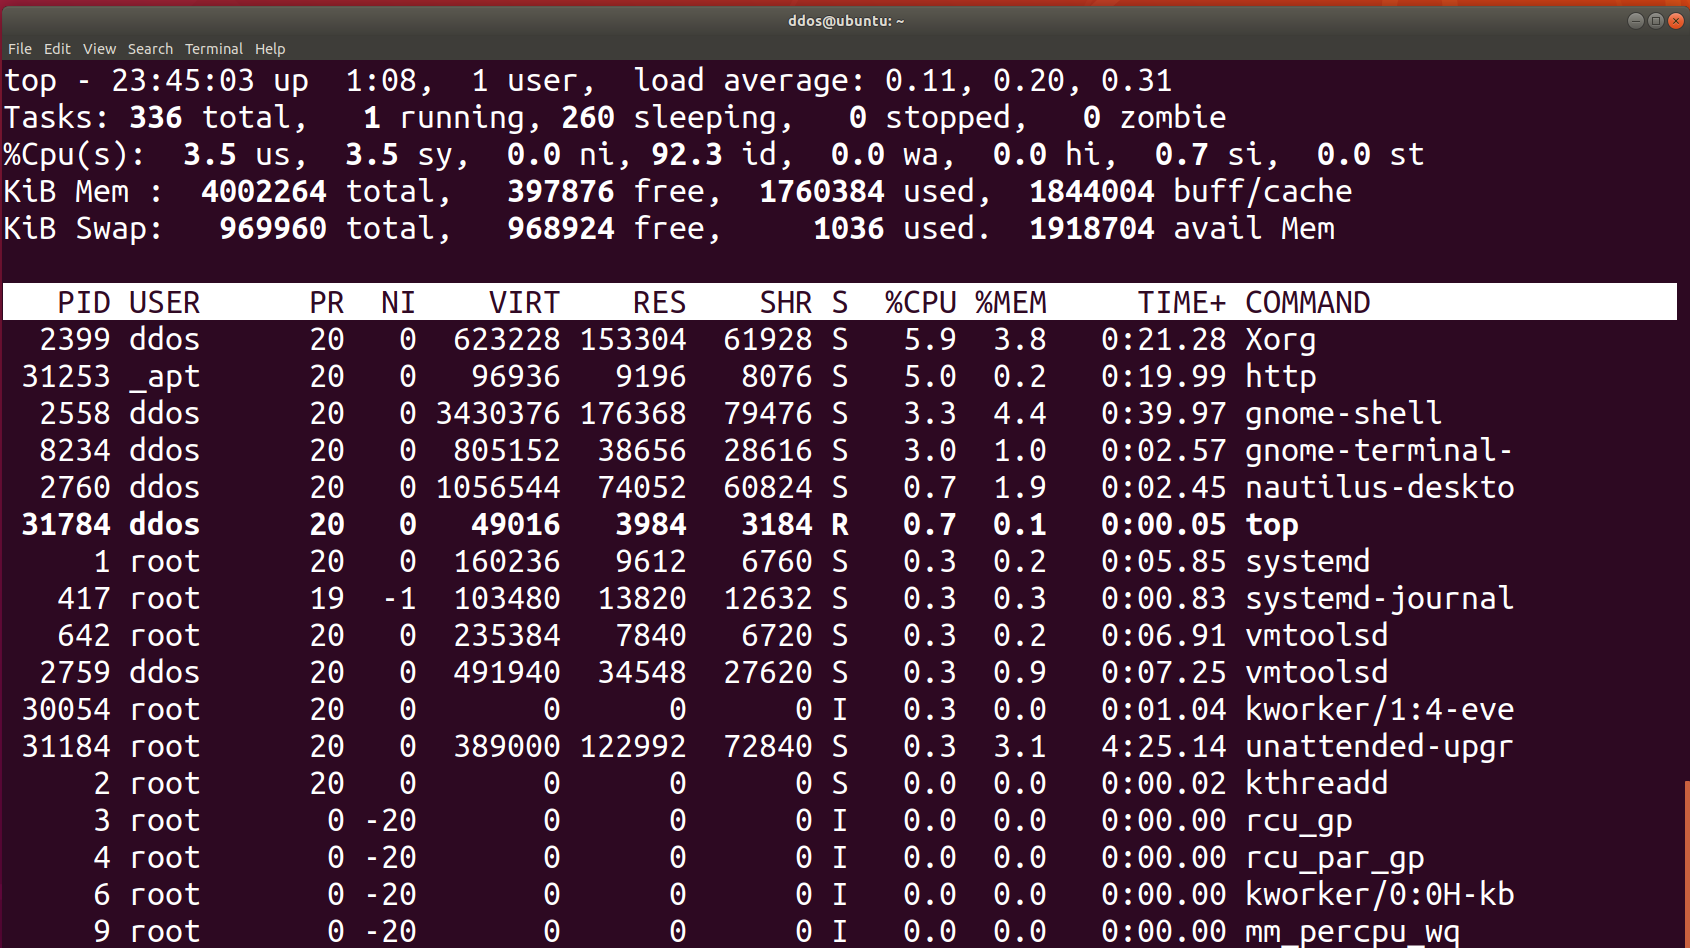Viewport: 1690px width, 948px height.
Task: Click the -1 nice value
Action: (x=399, y=599)
